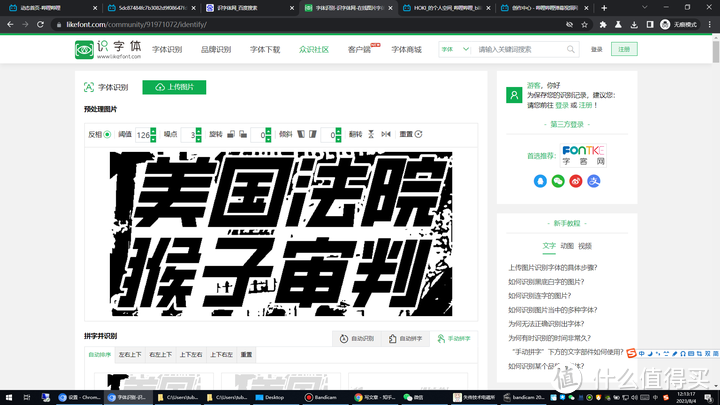Click the 登录 login link in header

[596, 50]
